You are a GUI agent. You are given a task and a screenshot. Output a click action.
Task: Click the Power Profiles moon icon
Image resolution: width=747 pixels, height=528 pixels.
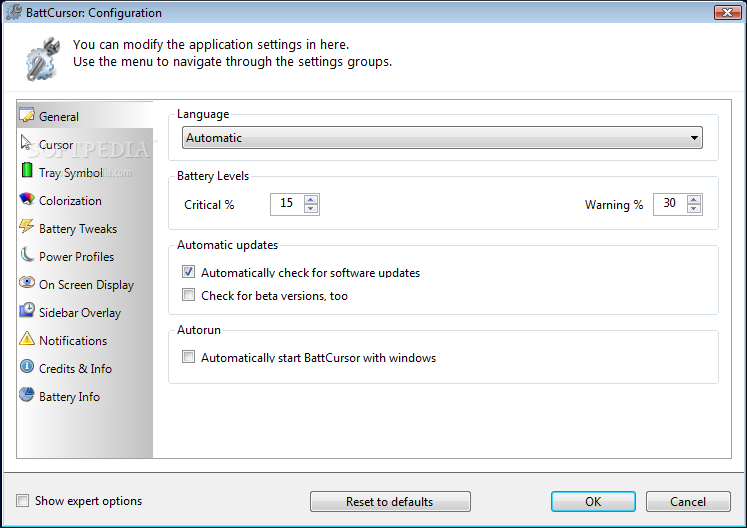point(27,254)
